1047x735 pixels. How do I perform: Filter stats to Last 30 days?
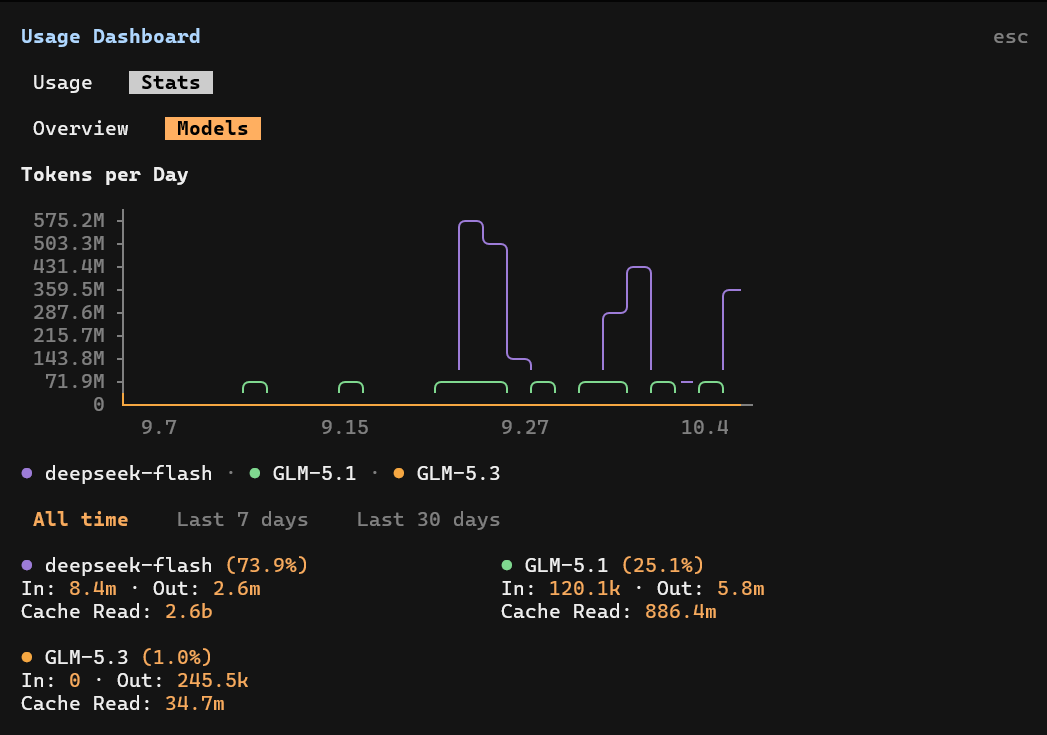[428, 519]
